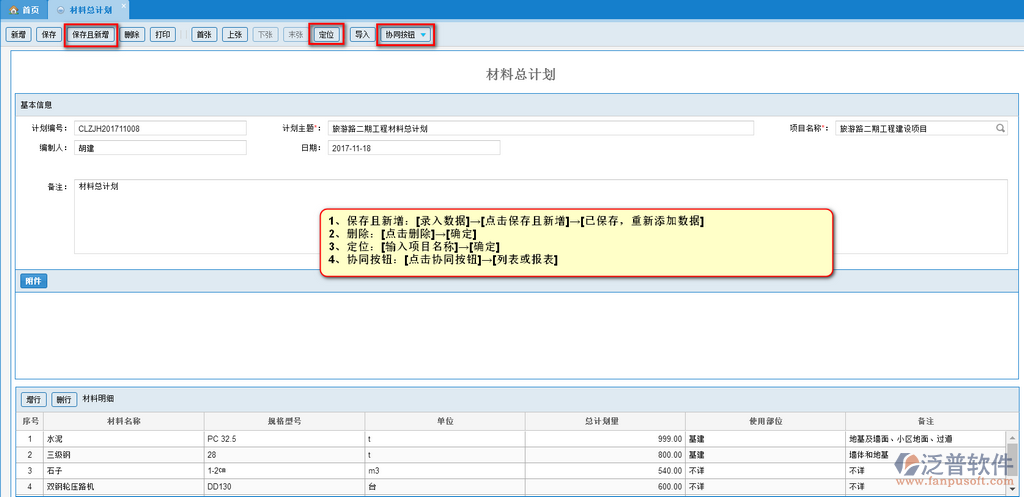1024x497 pixels.
Task: Click the 附件 attachment button
Action: [x=33, y=281]
